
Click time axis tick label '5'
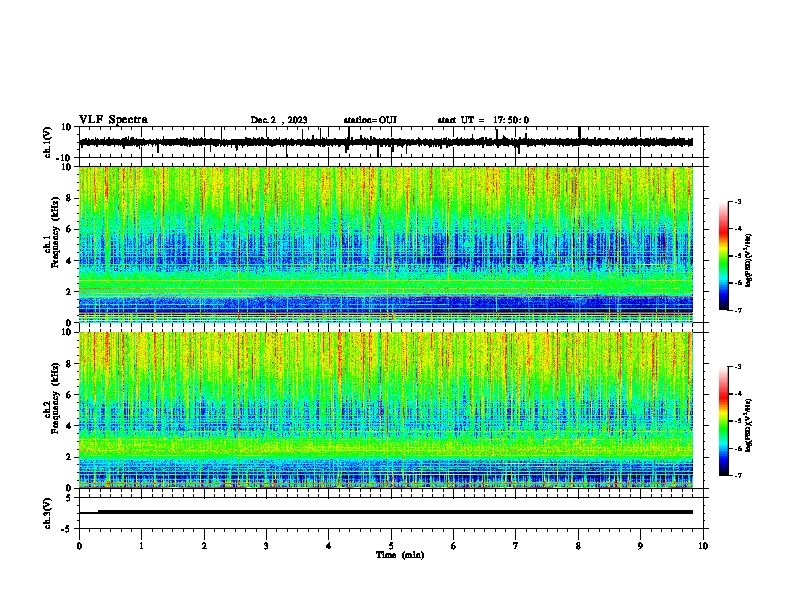391,546
